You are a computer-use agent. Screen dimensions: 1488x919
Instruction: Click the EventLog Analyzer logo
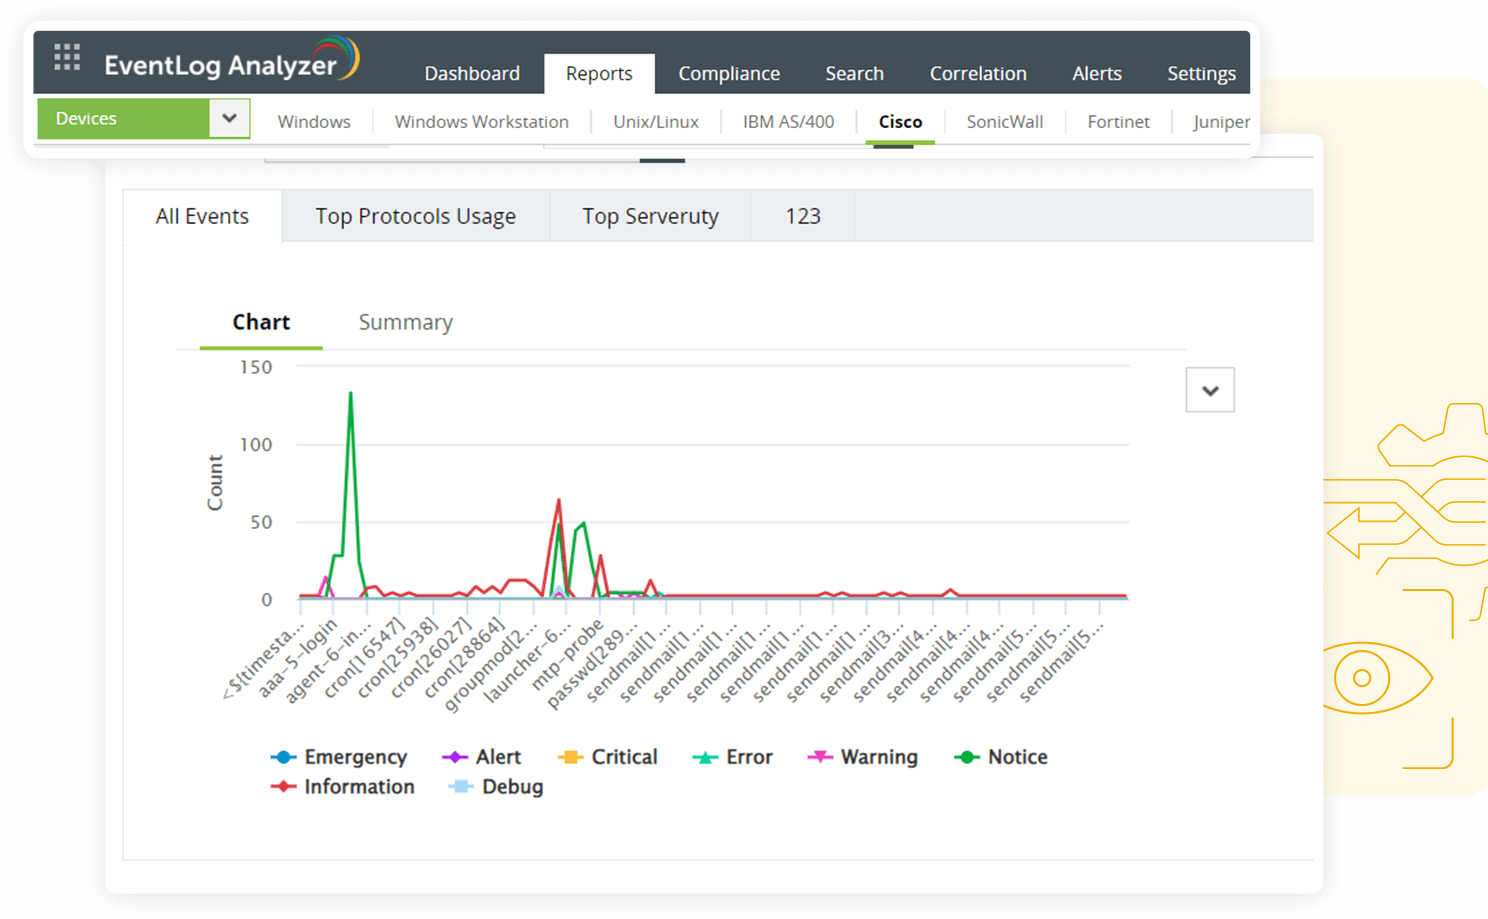coord(230,62)
